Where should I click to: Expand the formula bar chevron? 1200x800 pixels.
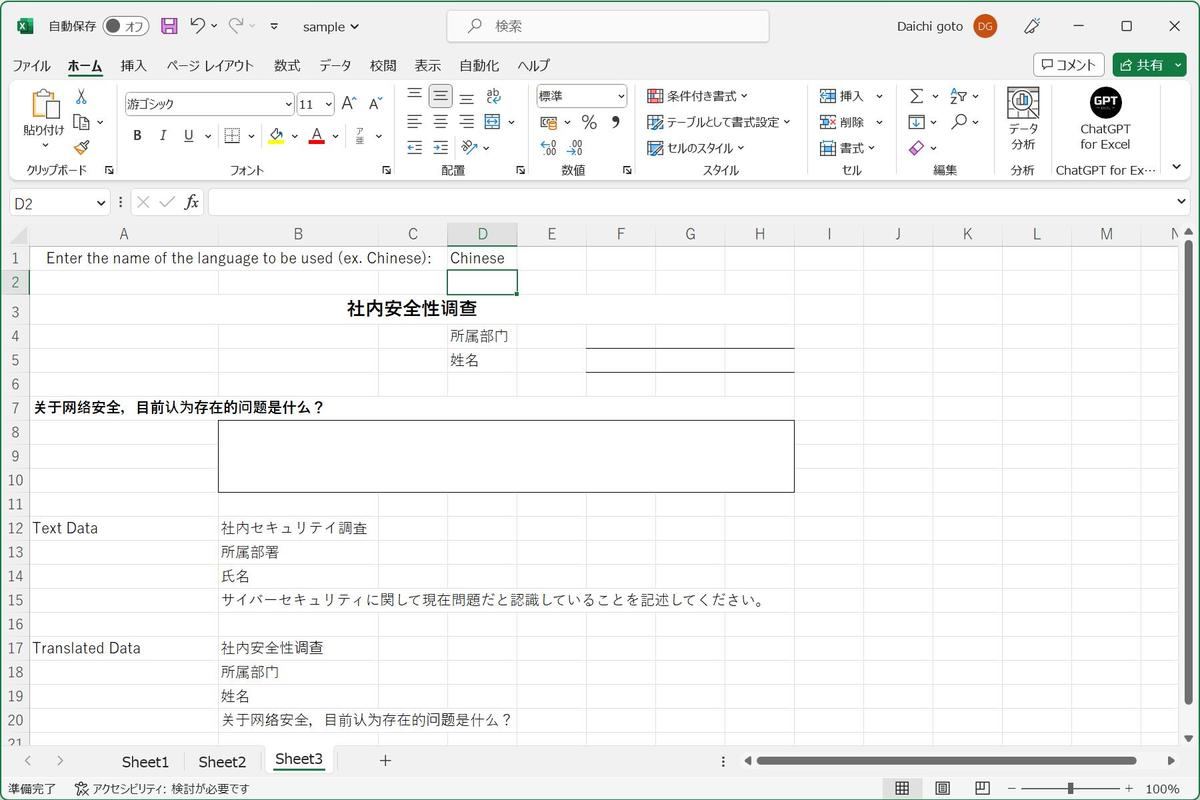click(x=1183, y=202)
